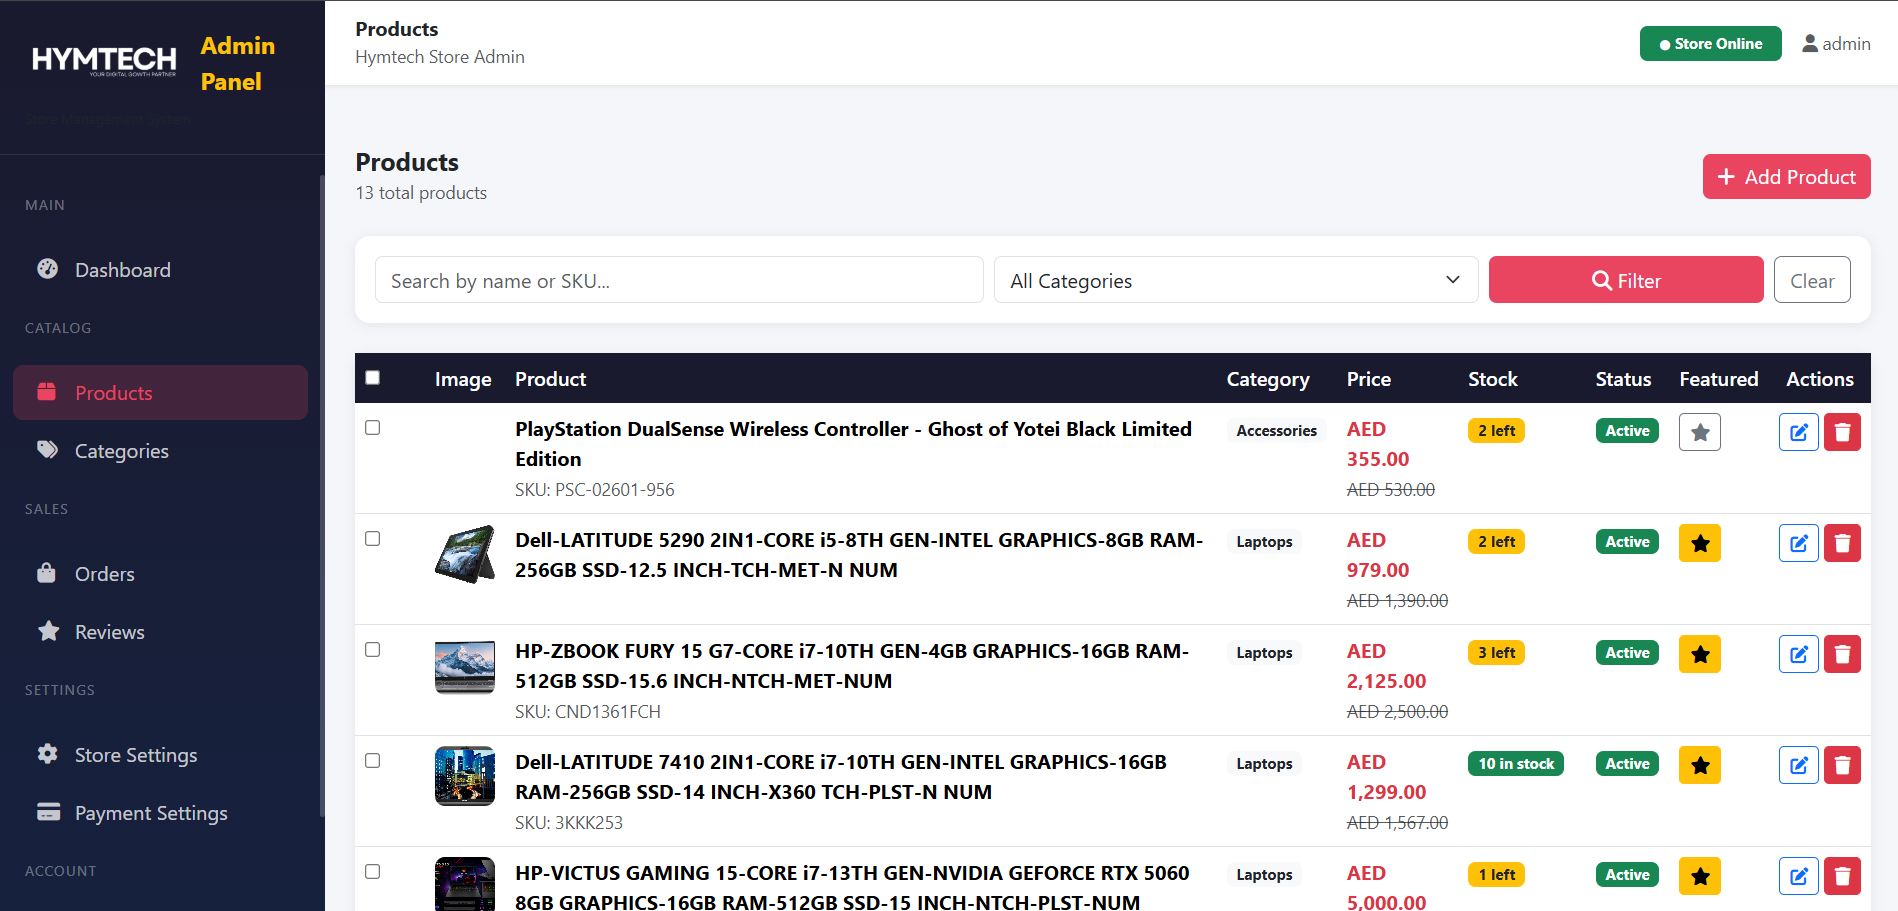Open Dashboard from the sidebar
Image resolution: width=1898 pixels, height=911 pixels.
[160, 270]
